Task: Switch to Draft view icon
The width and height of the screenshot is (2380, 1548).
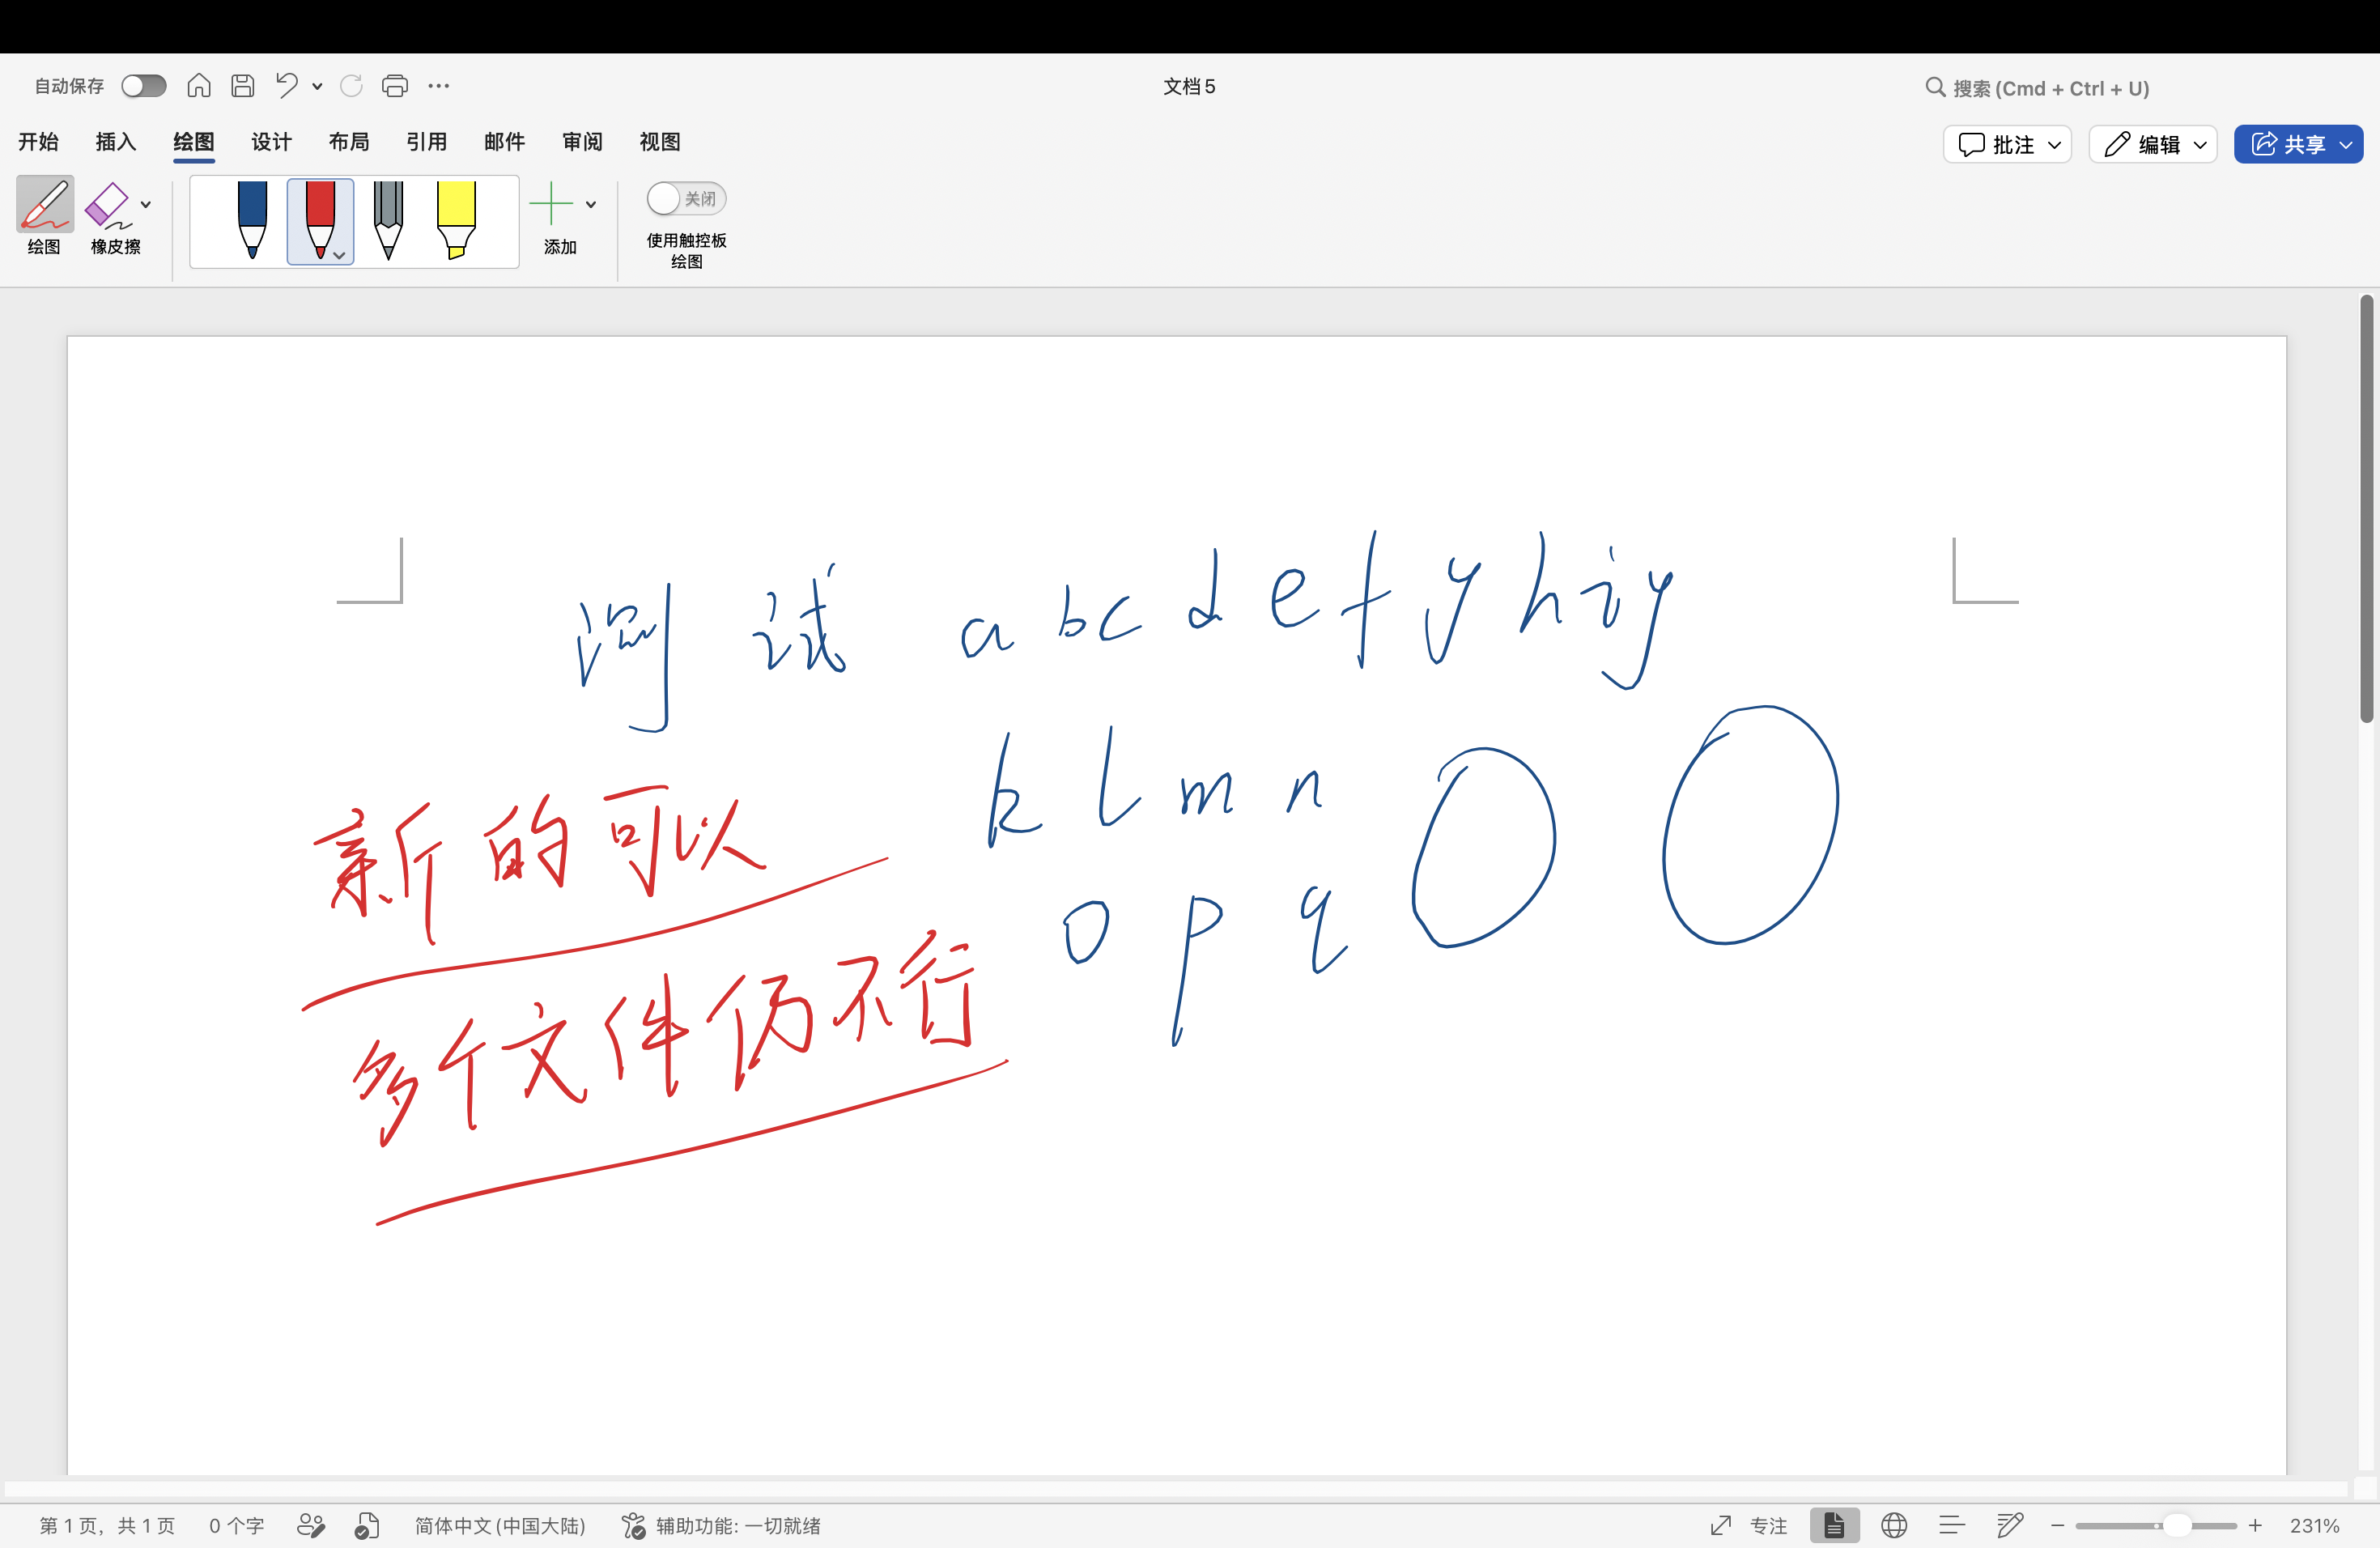Action: (x=2010, y=1525)
